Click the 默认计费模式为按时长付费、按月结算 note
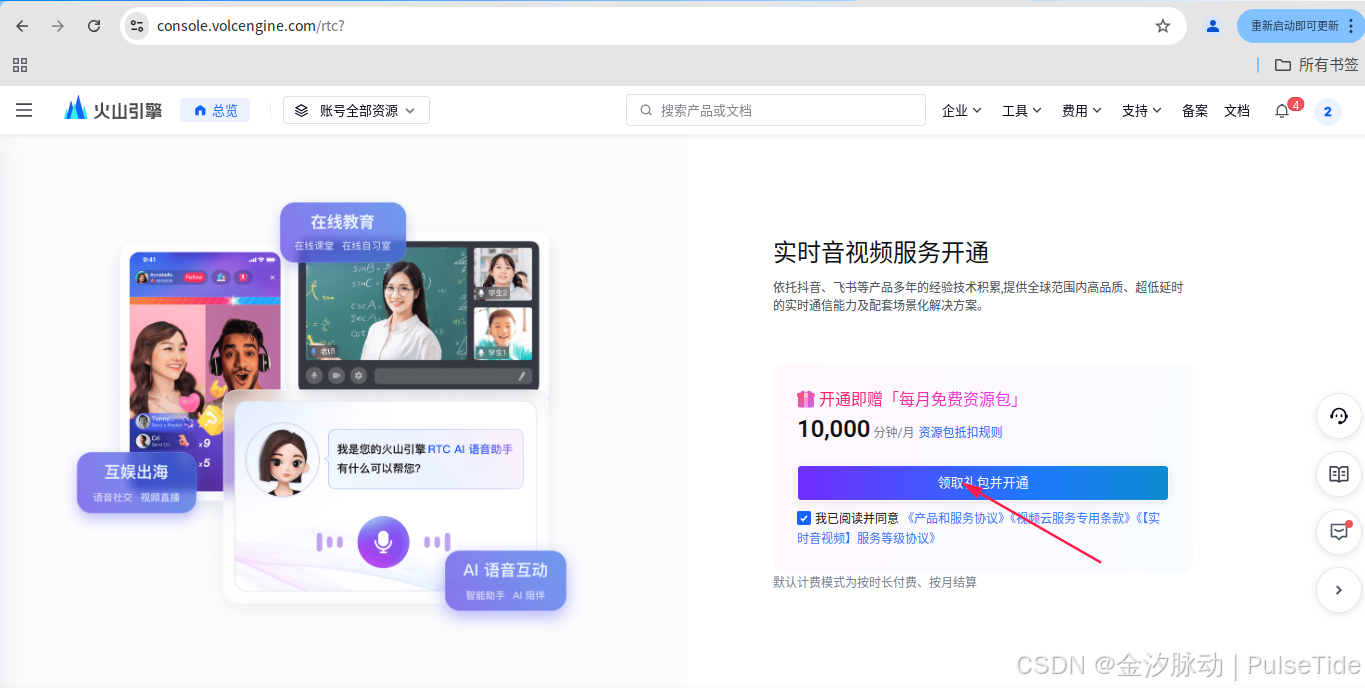This screenshot has height=688, width=1365. point(875,582)
